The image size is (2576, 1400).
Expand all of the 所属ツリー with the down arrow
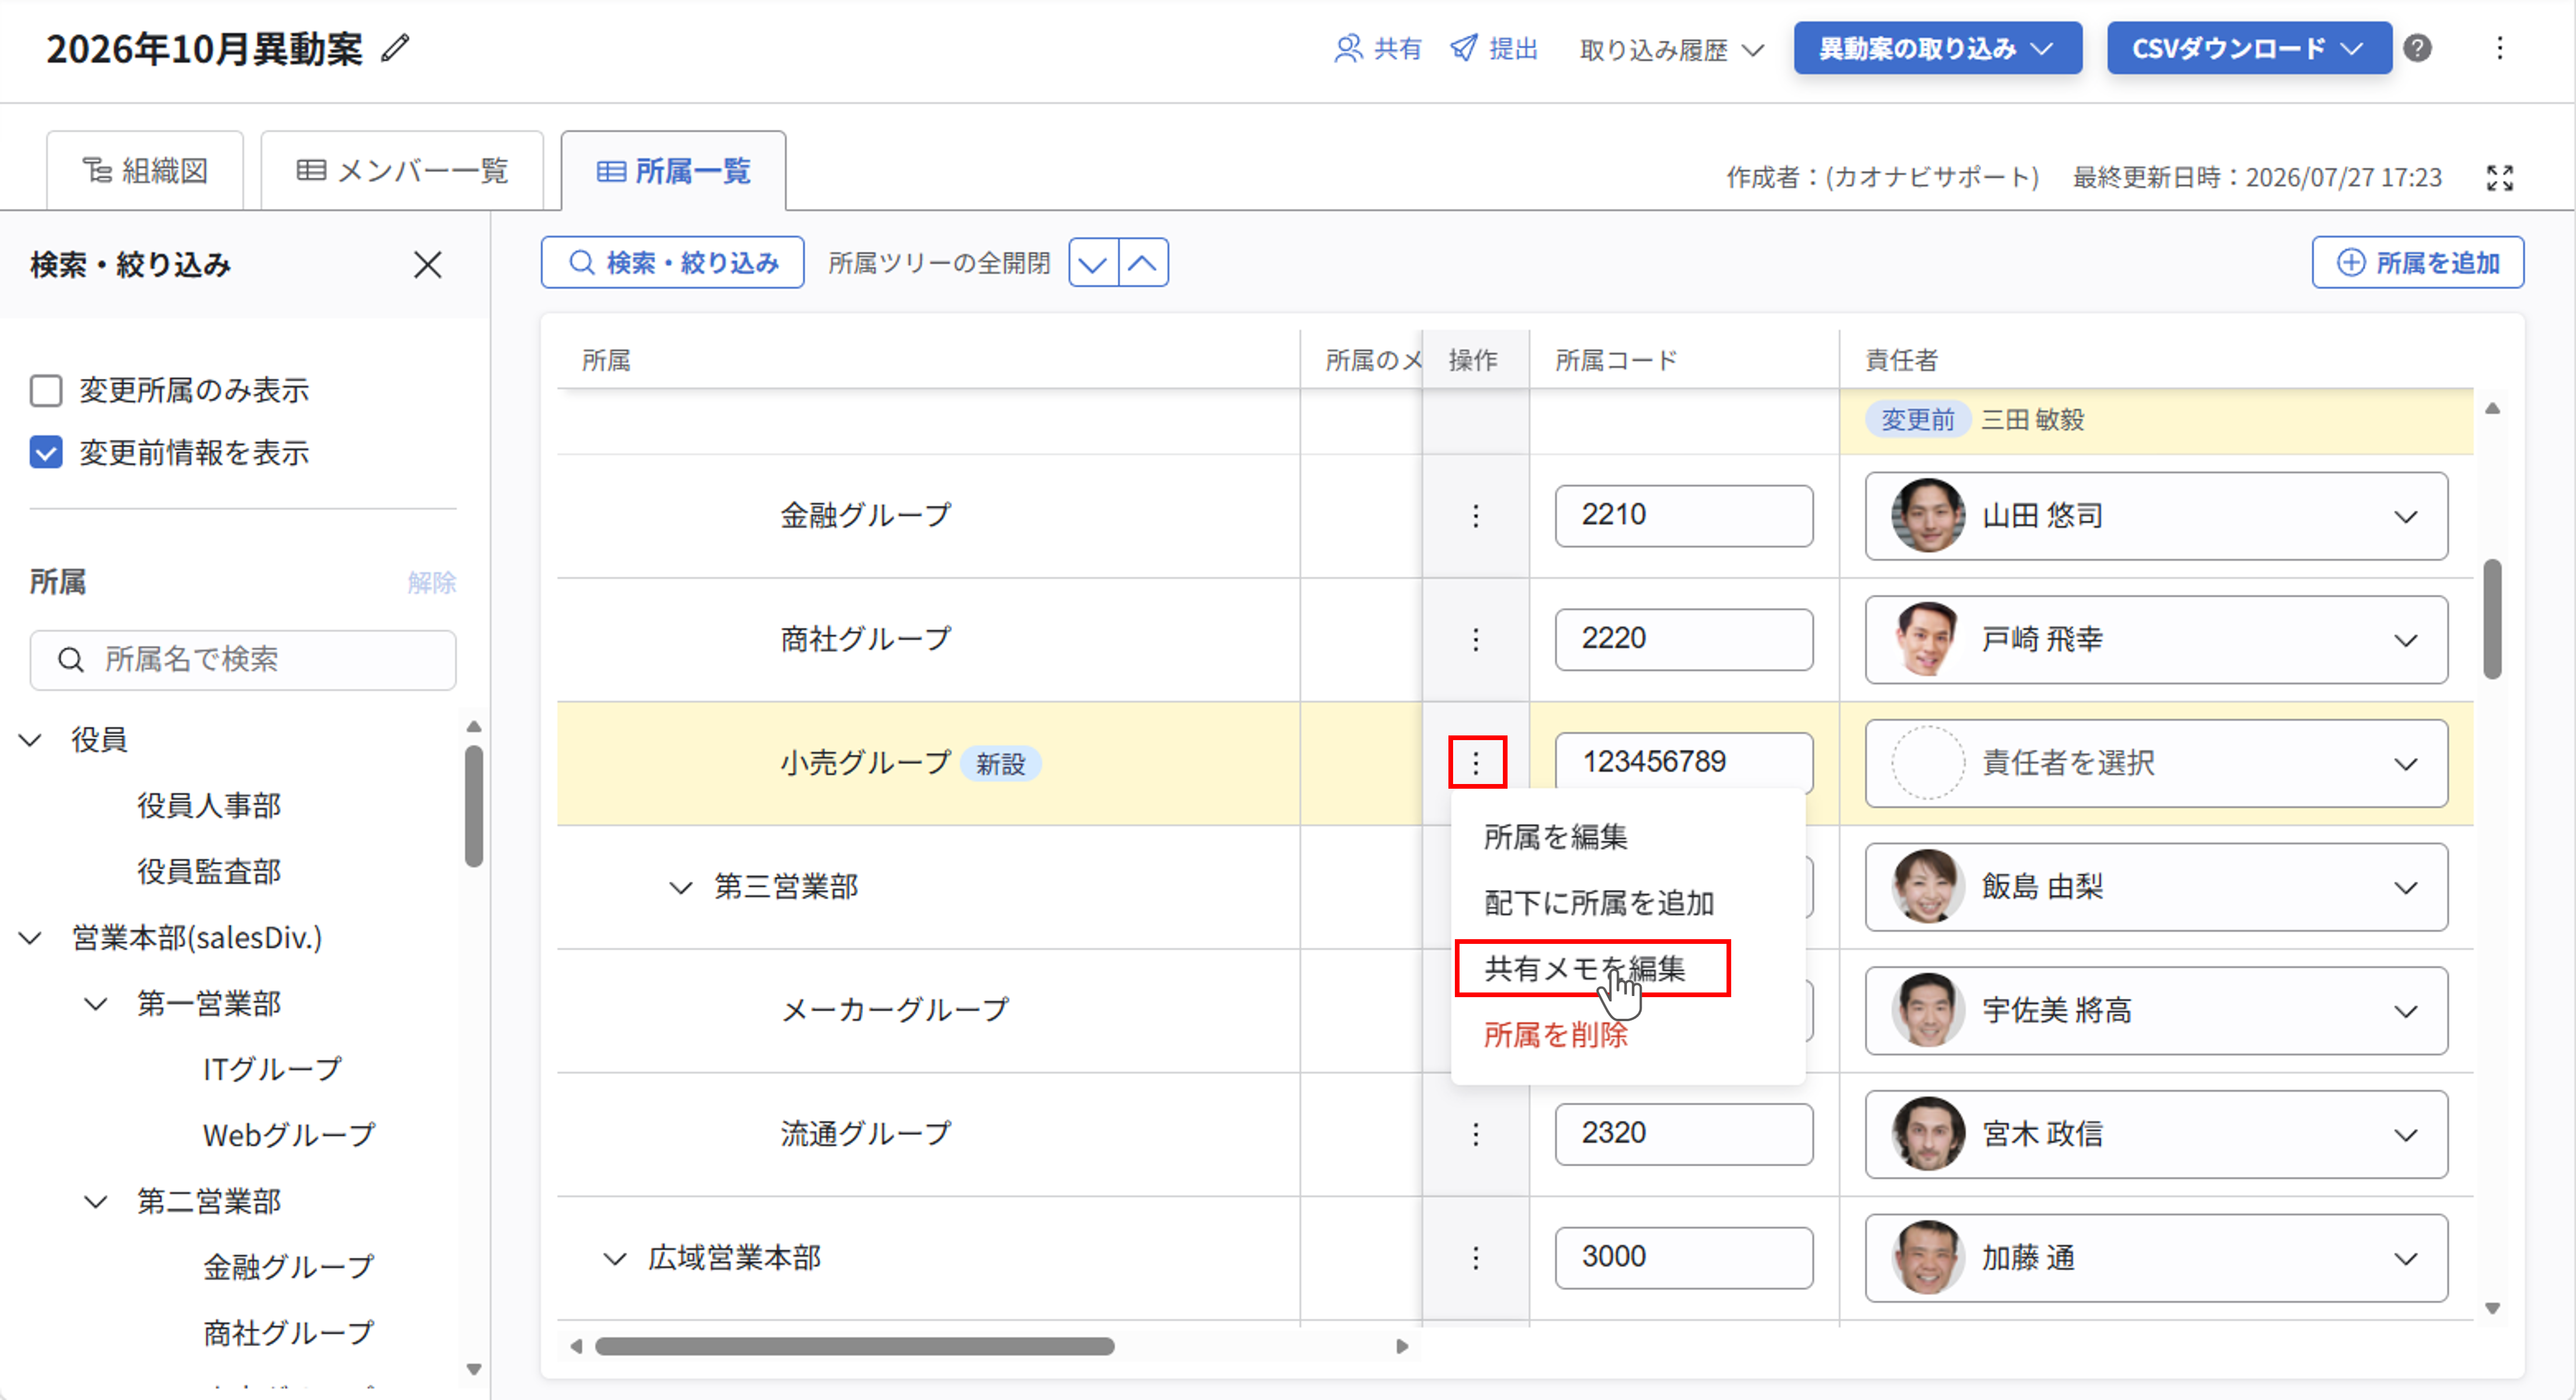[1093, 263]
